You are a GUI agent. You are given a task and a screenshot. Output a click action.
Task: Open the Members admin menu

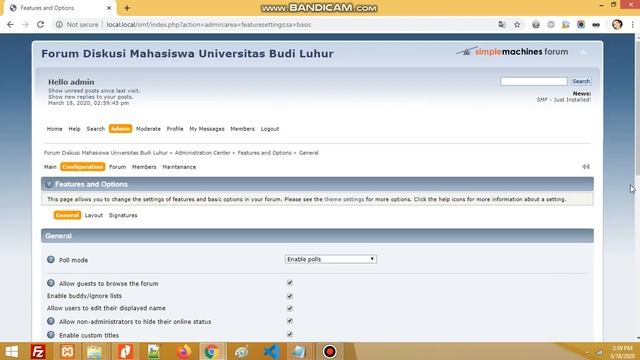[x=144, y=167]
